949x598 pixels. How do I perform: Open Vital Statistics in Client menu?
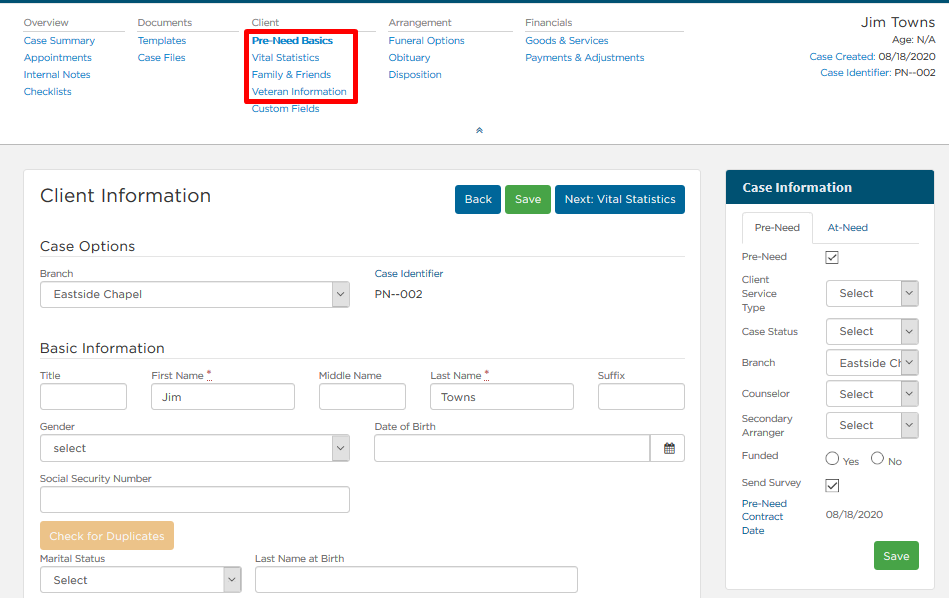(285, 58)
